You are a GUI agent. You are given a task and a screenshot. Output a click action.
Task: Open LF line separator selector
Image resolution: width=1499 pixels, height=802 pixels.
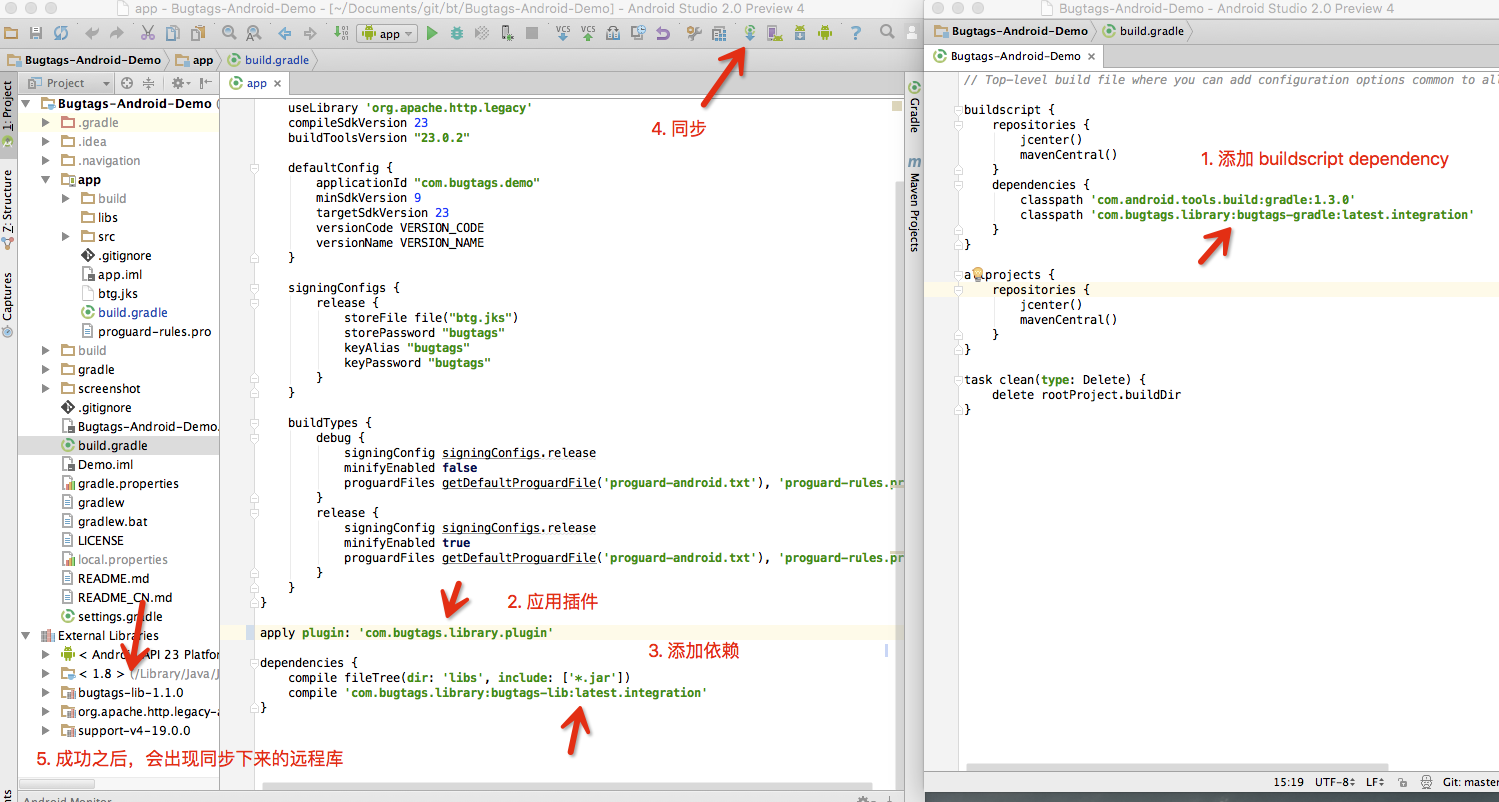click(x=1377, y=782)
